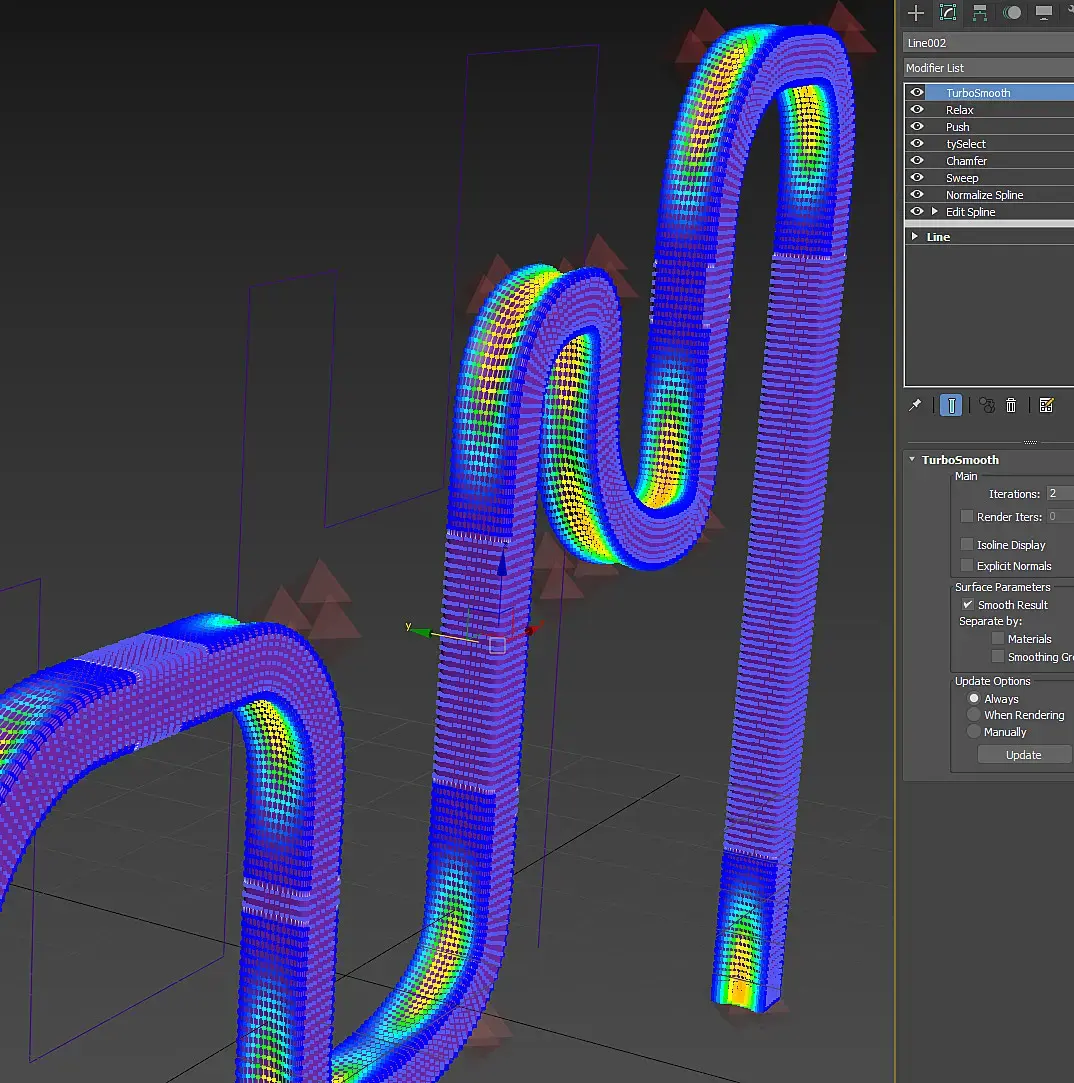The width and height of the screenshot is (1074, 1083).
Task: Select the Chamfer modifier in stack
Action: (966, 161)
